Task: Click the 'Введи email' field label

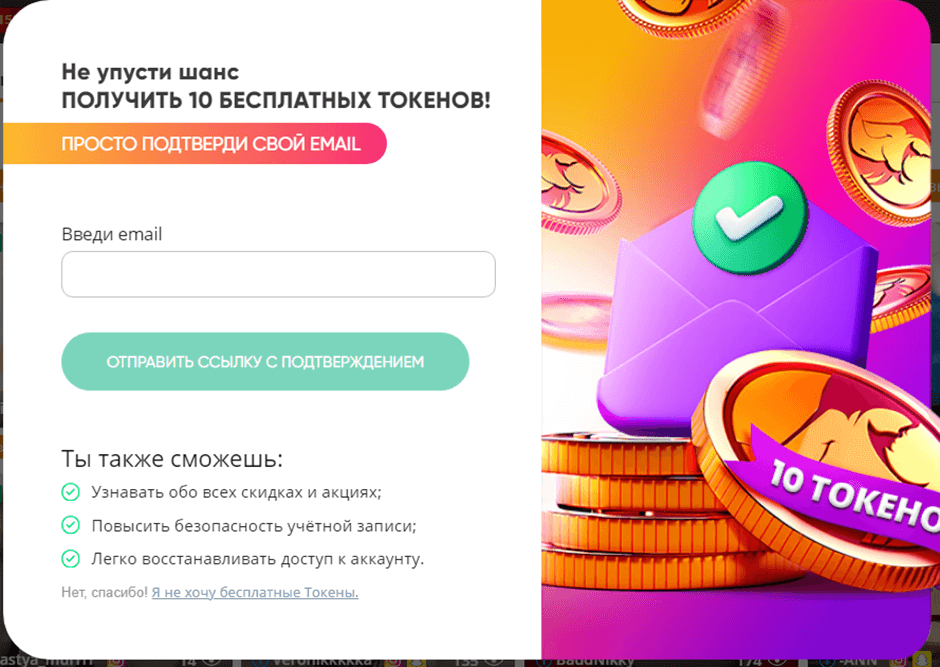Action: coord(112,234)
